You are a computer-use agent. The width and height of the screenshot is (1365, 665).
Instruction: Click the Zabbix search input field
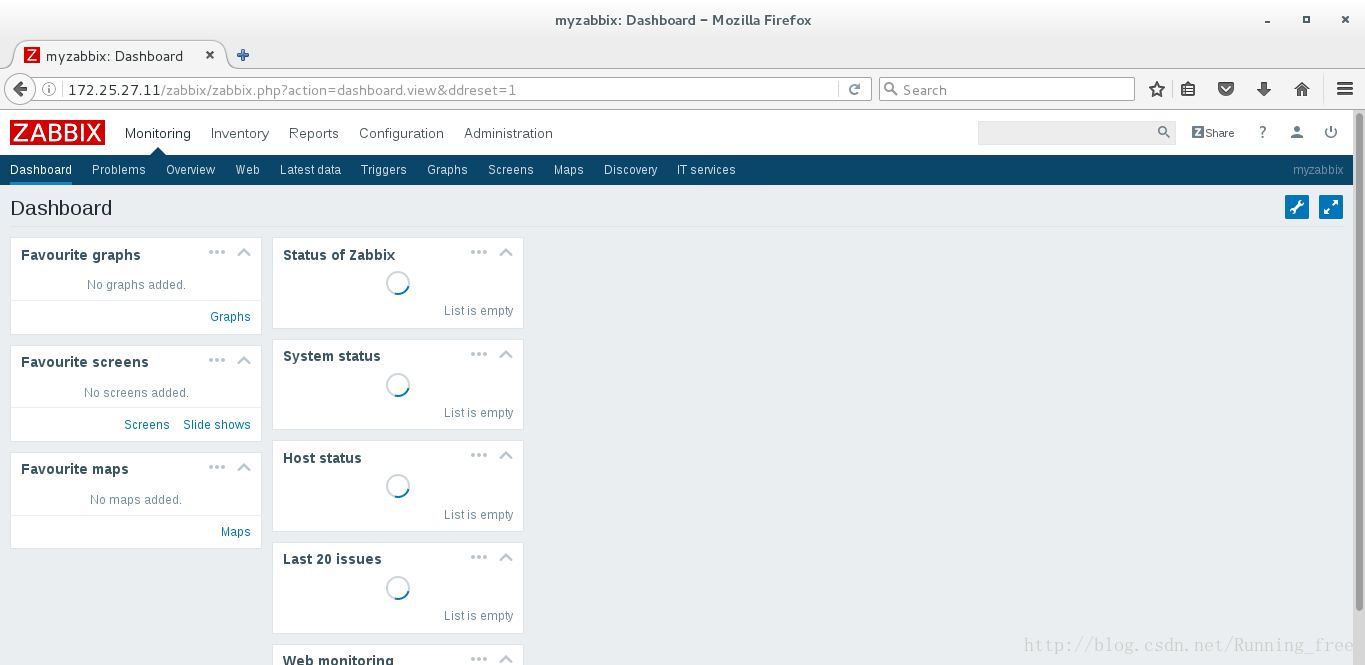(x=1066, y=133)
